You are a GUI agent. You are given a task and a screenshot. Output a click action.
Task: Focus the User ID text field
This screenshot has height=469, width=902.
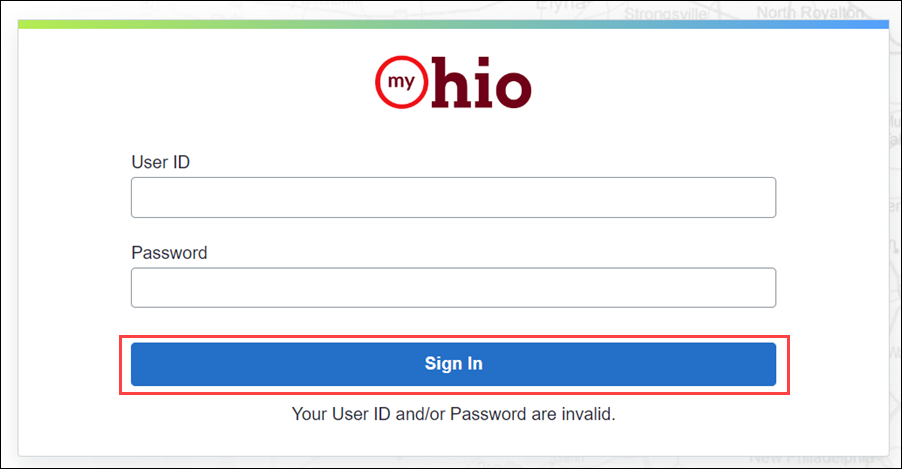453,197
